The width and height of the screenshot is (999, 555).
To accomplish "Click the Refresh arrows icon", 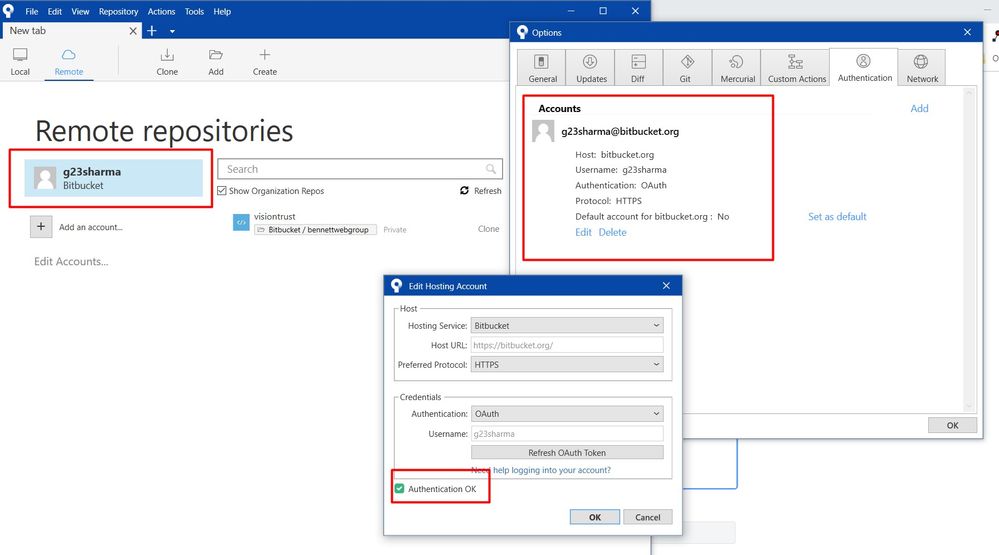I will (x=464, y=191).
